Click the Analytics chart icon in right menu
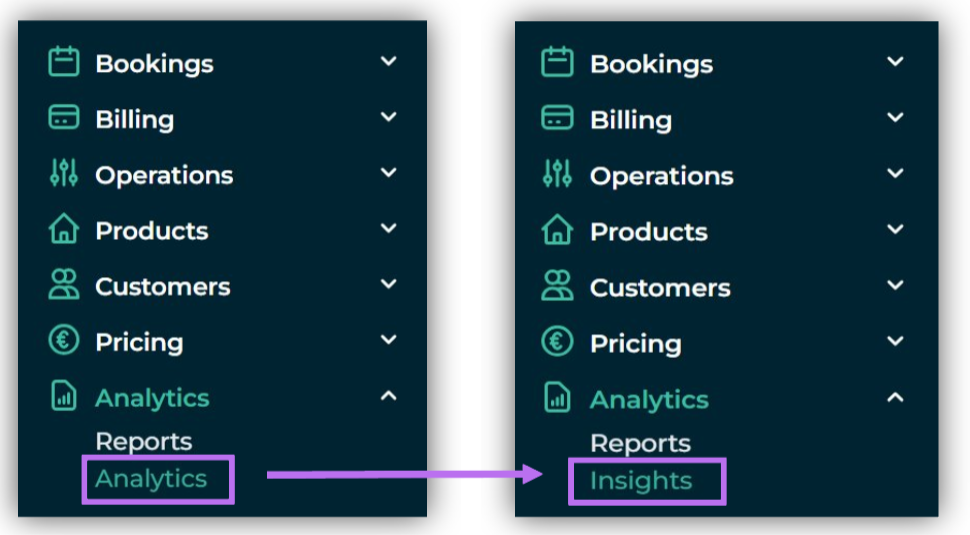 [x=557, y=397]
